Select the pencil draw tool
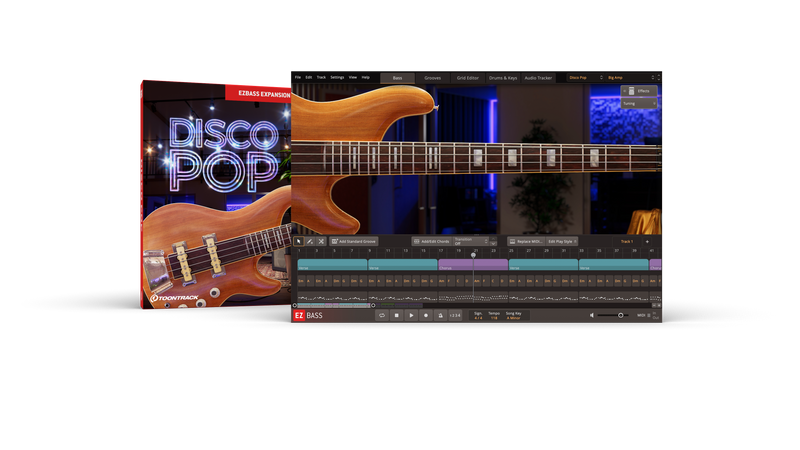Screen dimensions: 800x450 click(x=310, y=241)
